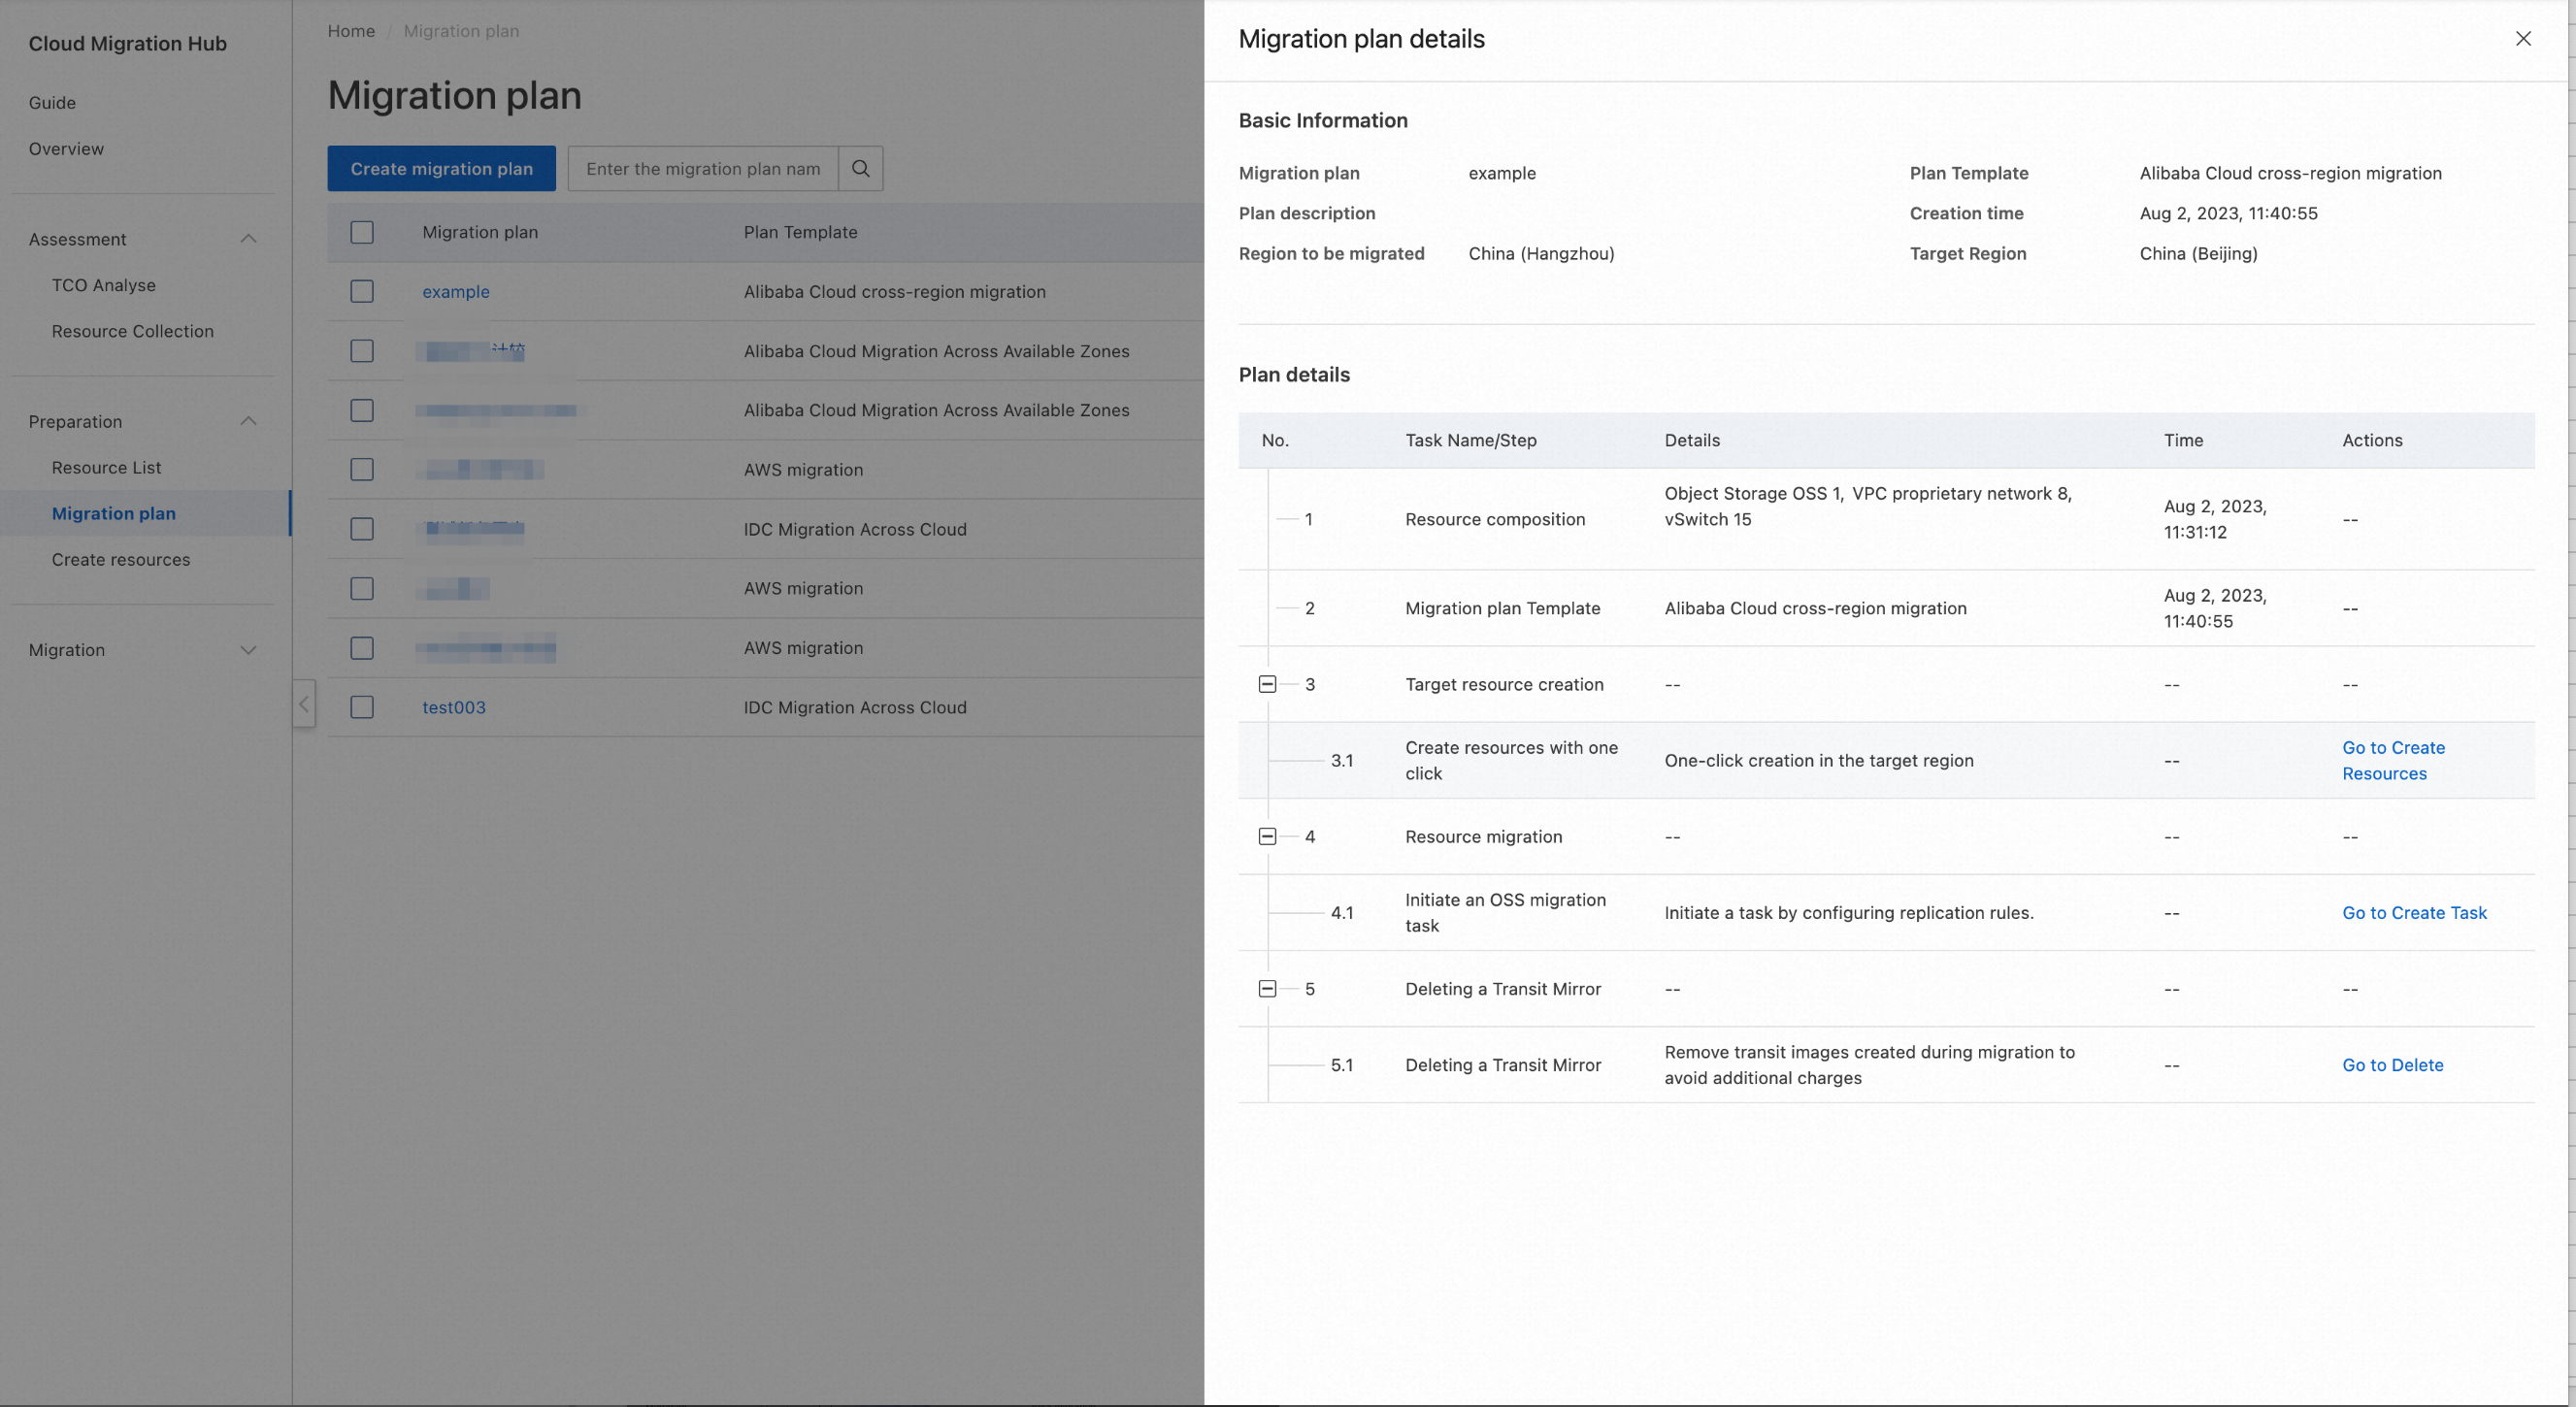The image size is (2576, 1407).
Task: Check the select-all checkbox in the table header
Action: click(362, 232)
